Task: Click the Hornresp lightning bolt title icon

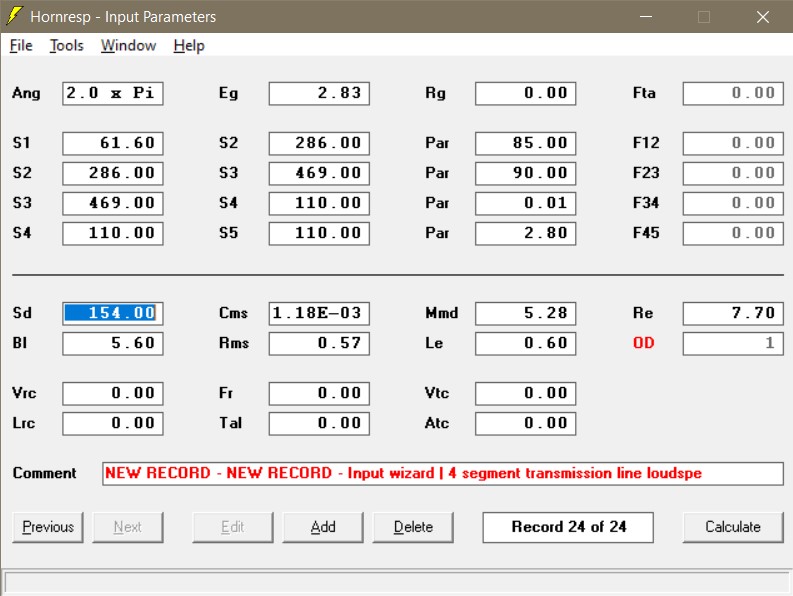Action: 15,16
